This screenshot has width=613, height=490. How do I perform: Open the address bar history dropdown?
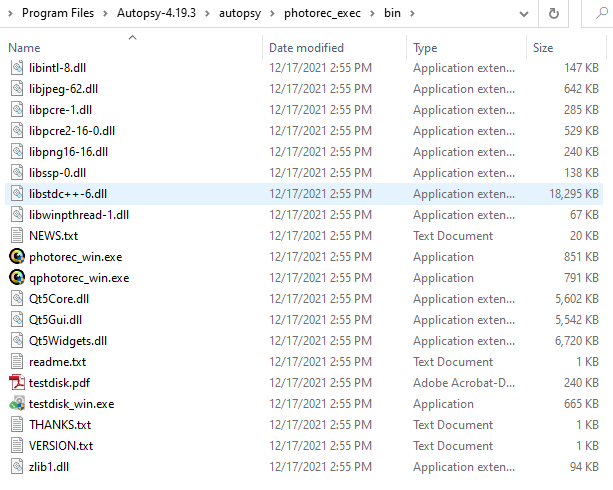coord(523,14)
